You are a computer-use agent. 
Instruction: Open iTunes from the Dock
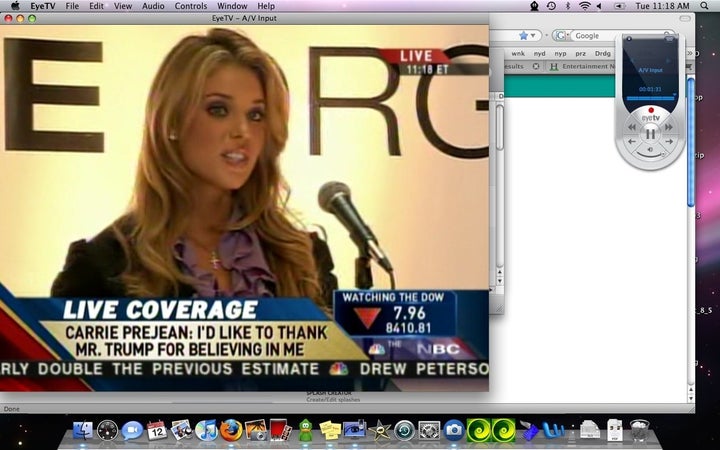click(x=206, y=430)
